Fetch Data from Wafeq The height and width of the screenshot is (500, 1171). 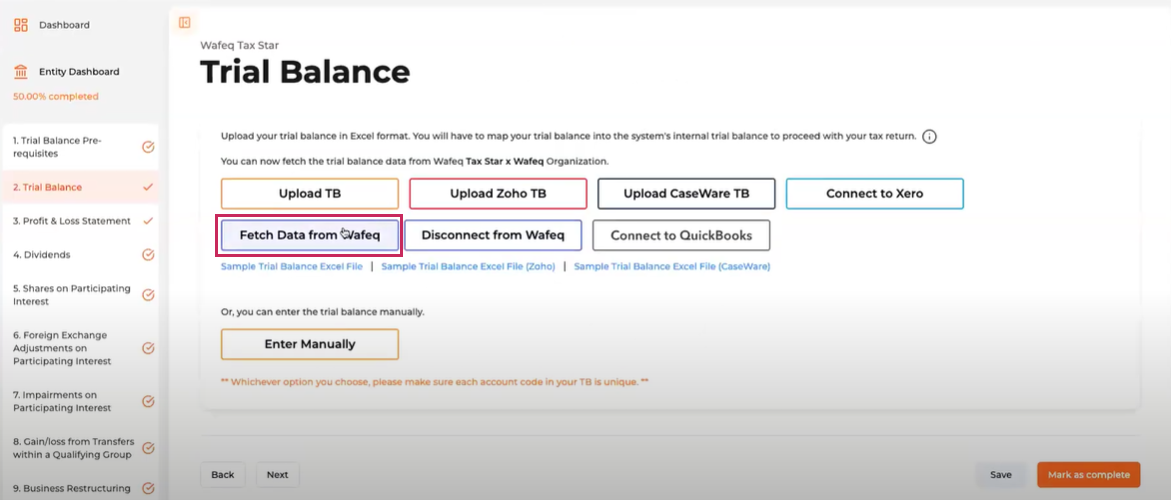click(x=310, y=236)
